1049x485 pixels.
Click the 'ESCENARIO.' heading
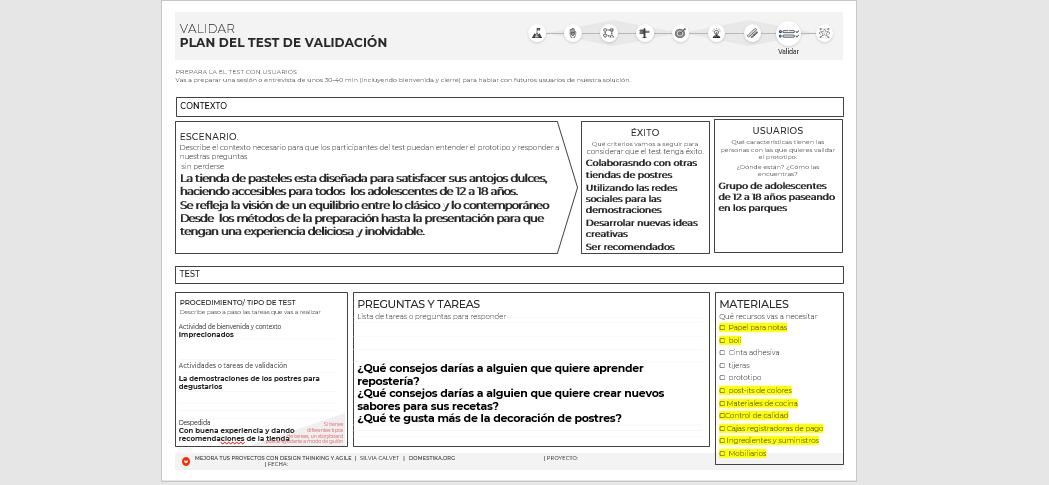209,137
